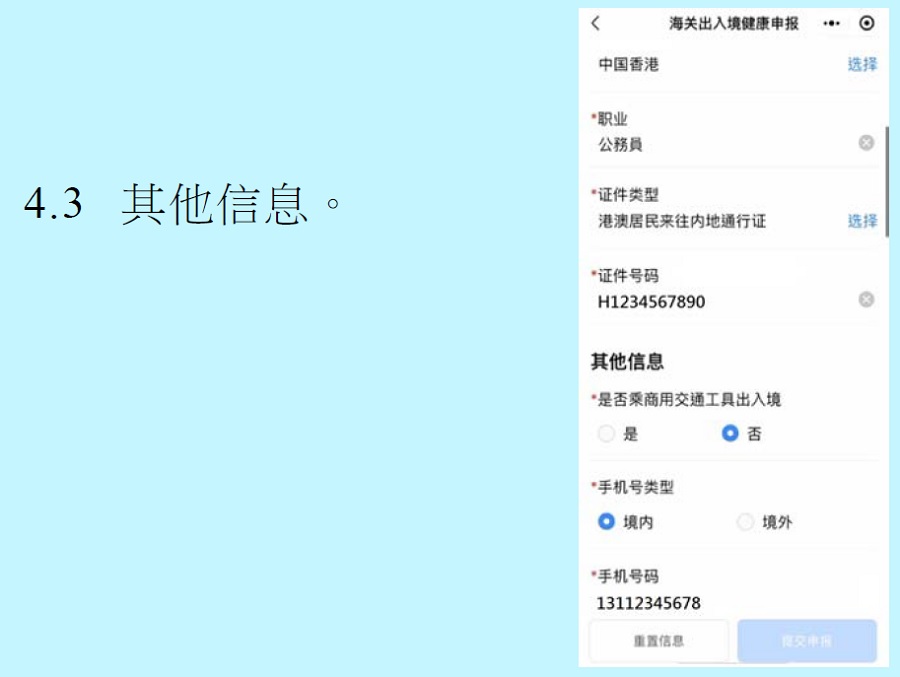Click the 职业 field containing 公務員
Viewport: 900px width, 677px height.
720,144
